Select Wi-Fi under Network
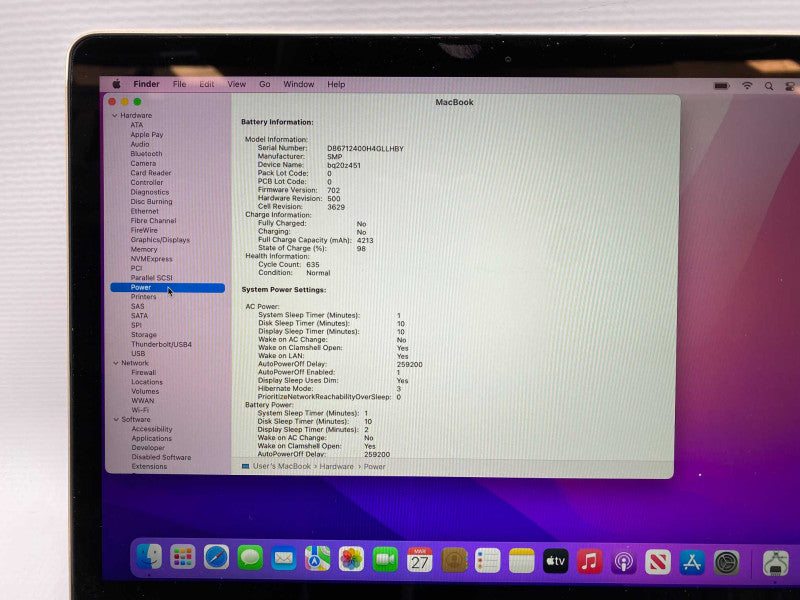 point(140,410)
